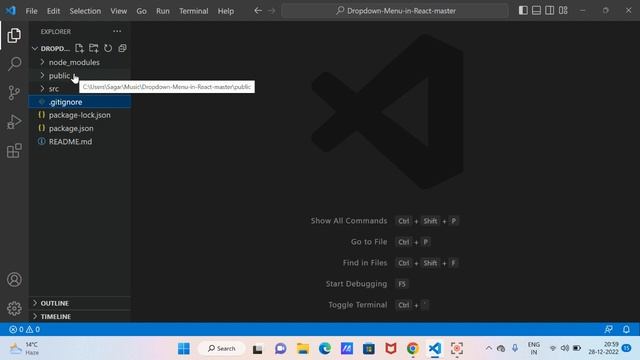Open the Search view in activity bar
Viewport: 640px width, 360px height.
click(14, 64)
